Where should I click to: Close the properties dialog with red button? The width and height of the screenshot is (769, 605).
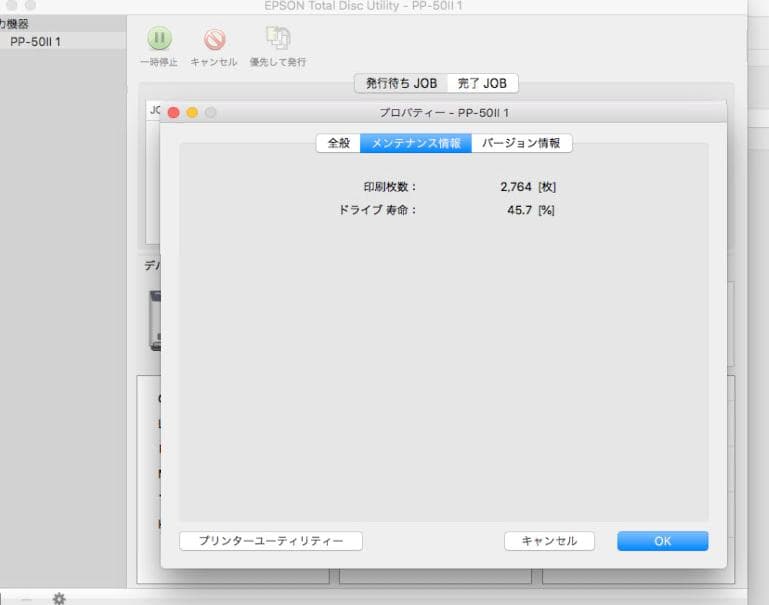coord(174,113)
